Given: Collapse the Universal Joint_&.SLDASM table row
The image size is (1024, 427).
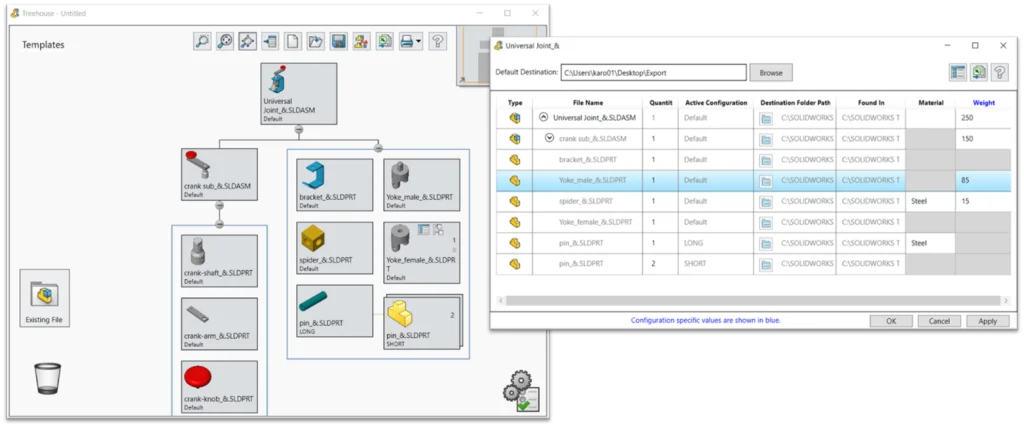Looking at the screenshot, I should click(543, 118).
